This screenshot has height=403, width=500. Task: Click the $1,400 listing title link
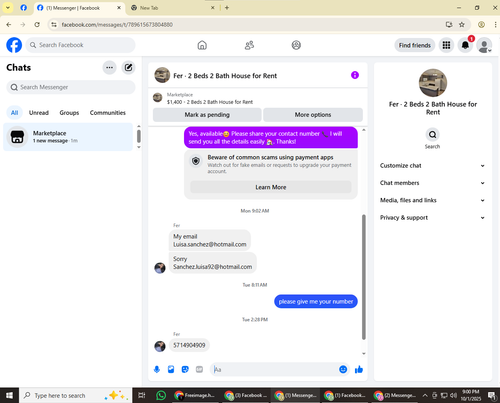[x=210, y=102]
